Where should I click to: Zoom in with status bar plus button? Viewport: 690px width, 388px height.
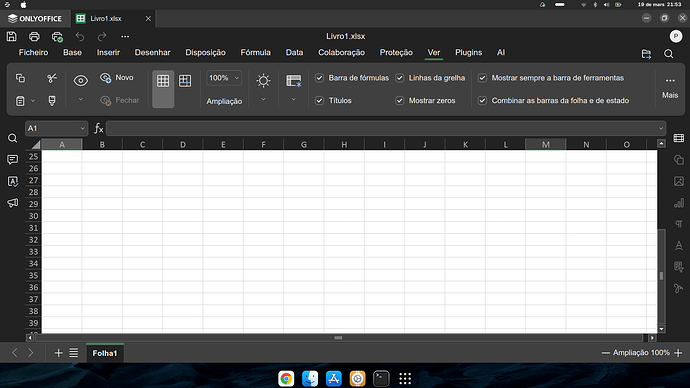pyautogui.click(x=678, y=353)
